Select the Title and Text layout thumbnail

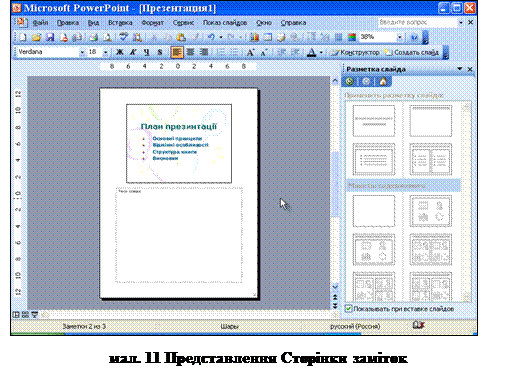[374, 159]
